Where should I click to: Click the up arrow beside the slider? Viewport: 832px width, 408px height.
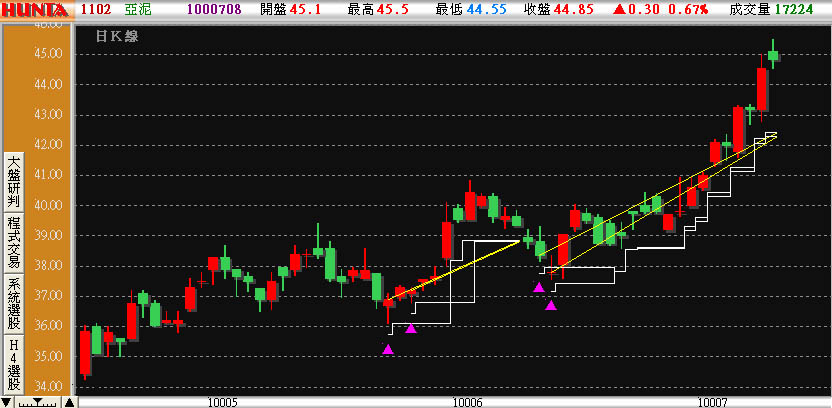tap(69, 402)
